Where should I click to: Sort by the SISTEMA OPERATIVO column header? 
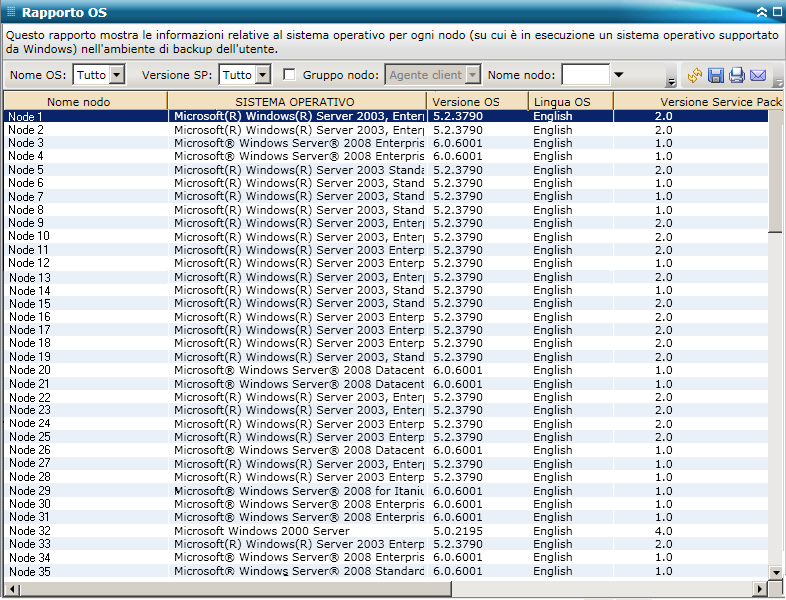(295, 102)
